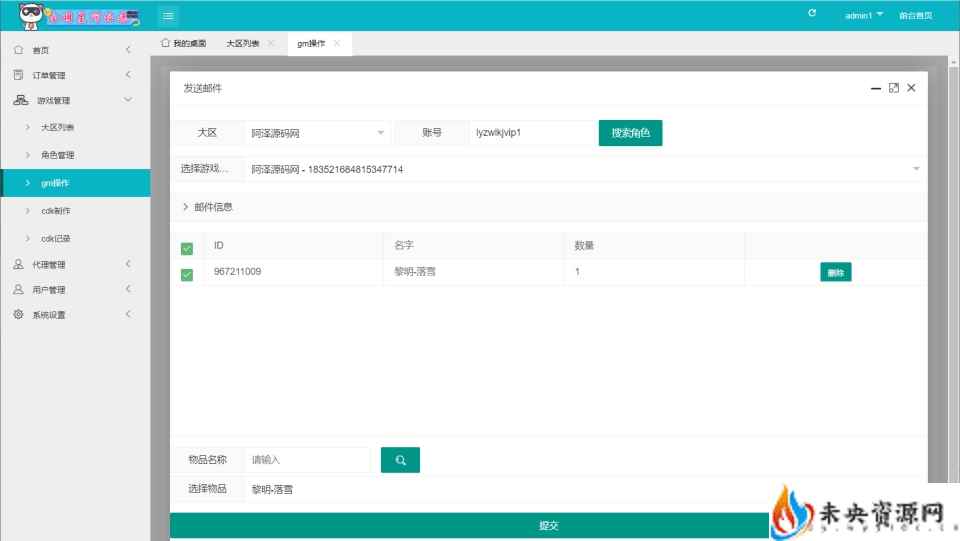Click the 物品名称 input field
The image size is (960, 541).
307,460
